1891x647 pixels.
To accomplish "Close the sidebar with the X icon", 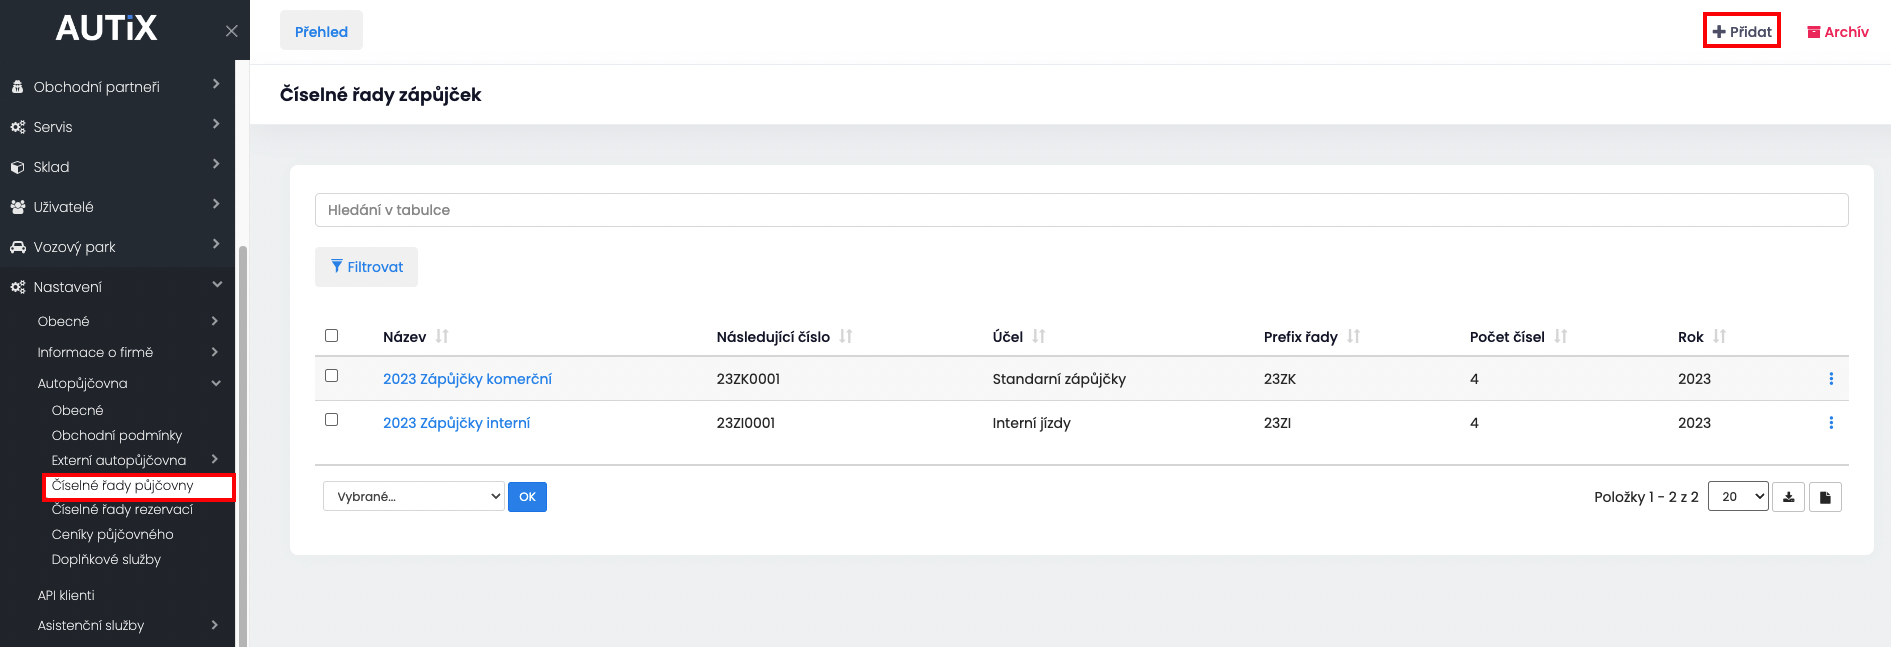I will [231, 31].
